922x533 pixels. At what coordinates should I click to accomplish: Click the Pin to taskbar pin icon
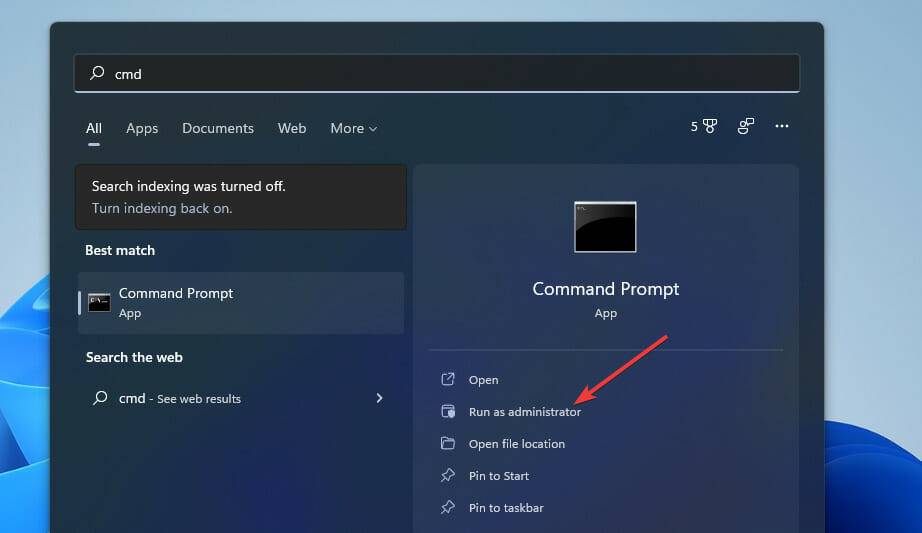click(448, 508)
